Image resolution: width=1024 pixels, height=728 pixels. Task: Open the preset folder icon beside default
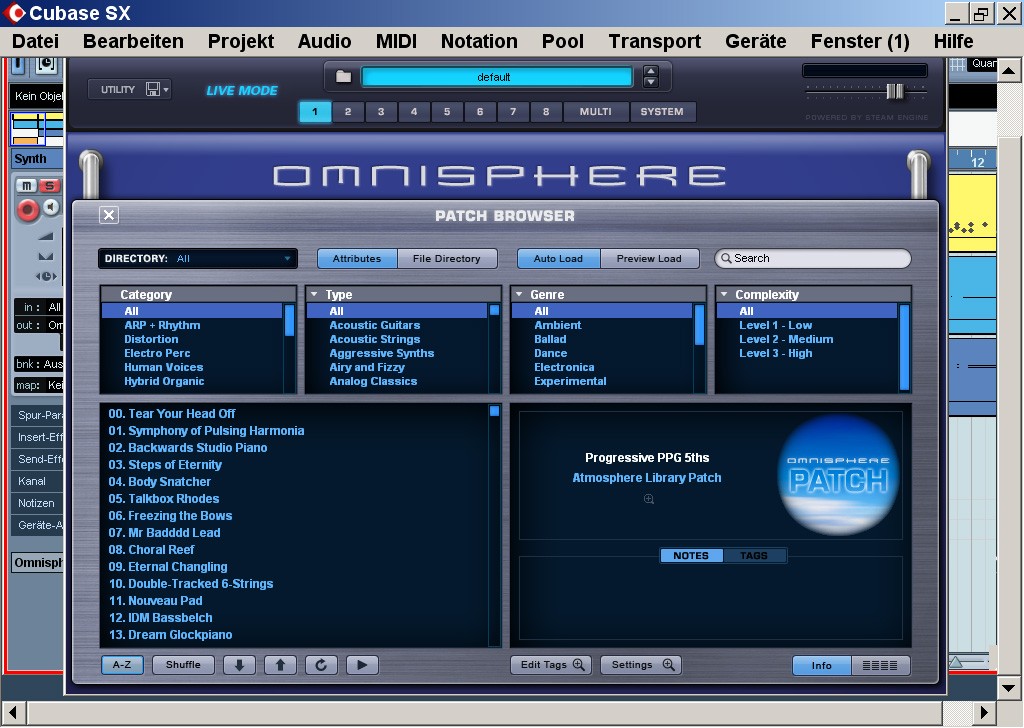tap(344, 77)
